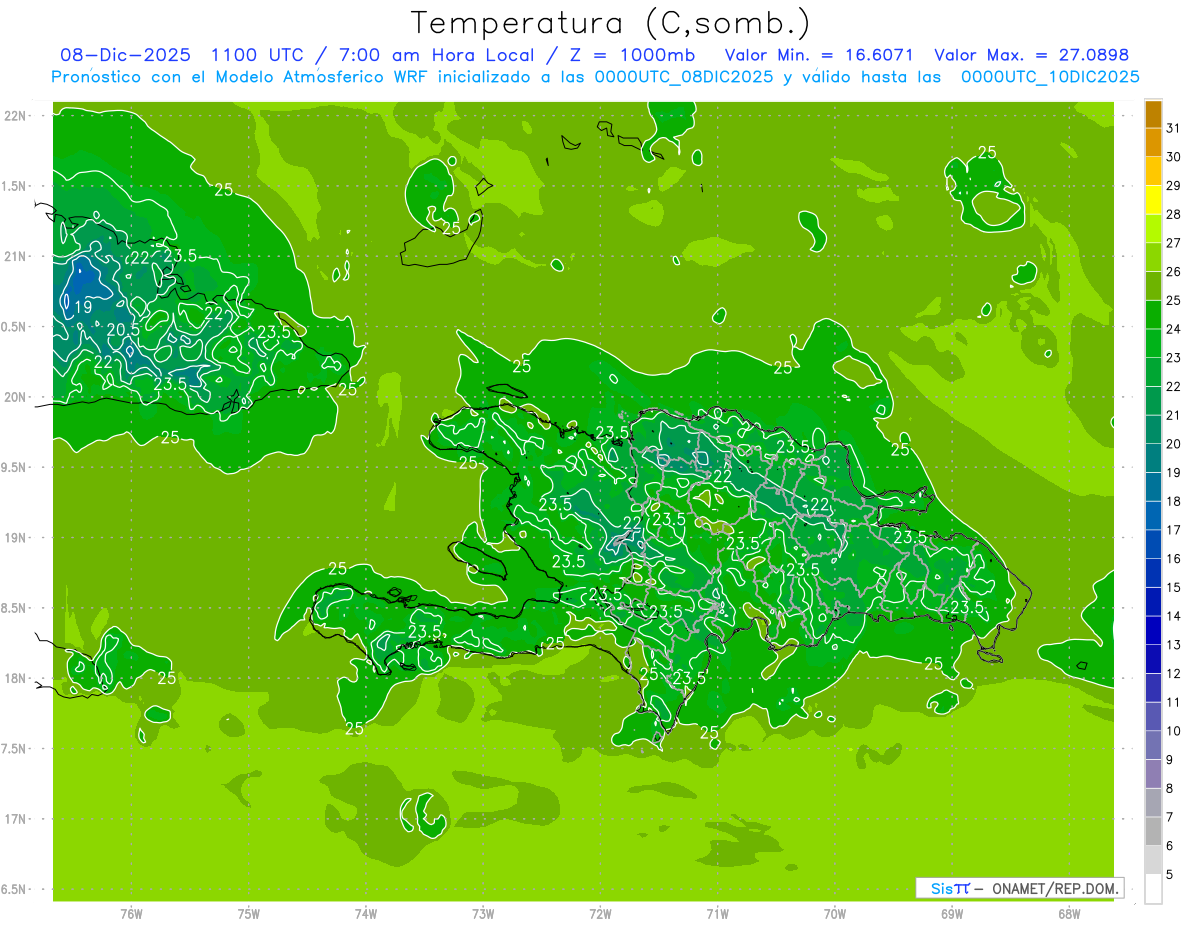Pick the orange color bar segment above 31
This screenshot has height=927, width=1200.
click(x=1153, y=114)
